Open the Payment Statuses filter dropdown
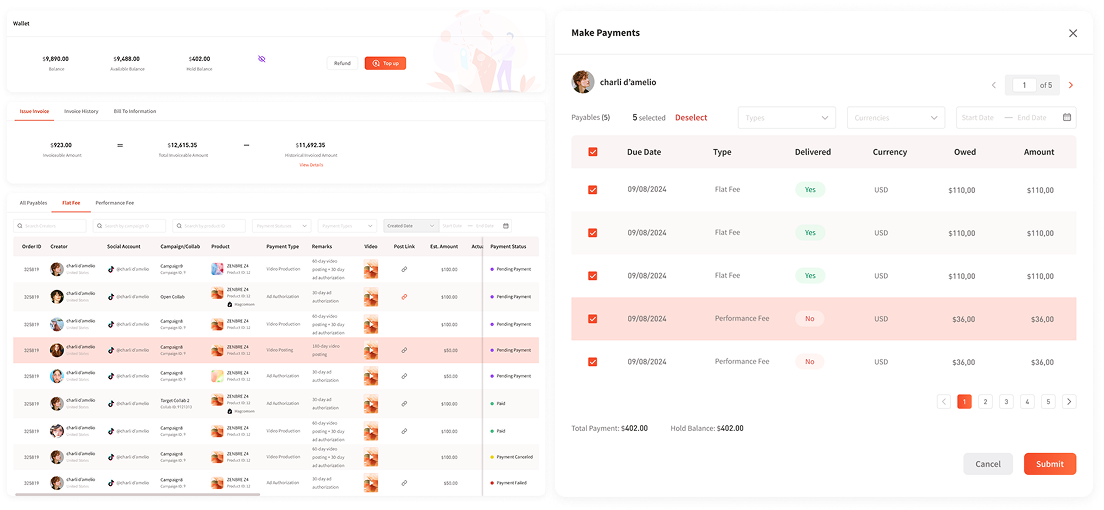The height and width of the screenshot is (510, 1104). click(x=281, y=226)
